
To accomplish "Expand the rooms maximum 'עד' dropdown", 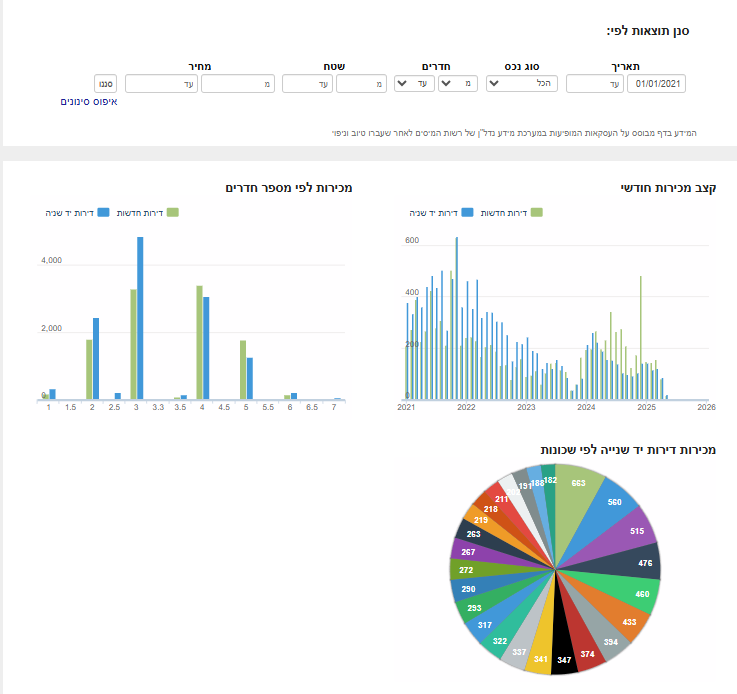I will click(414, 84).
